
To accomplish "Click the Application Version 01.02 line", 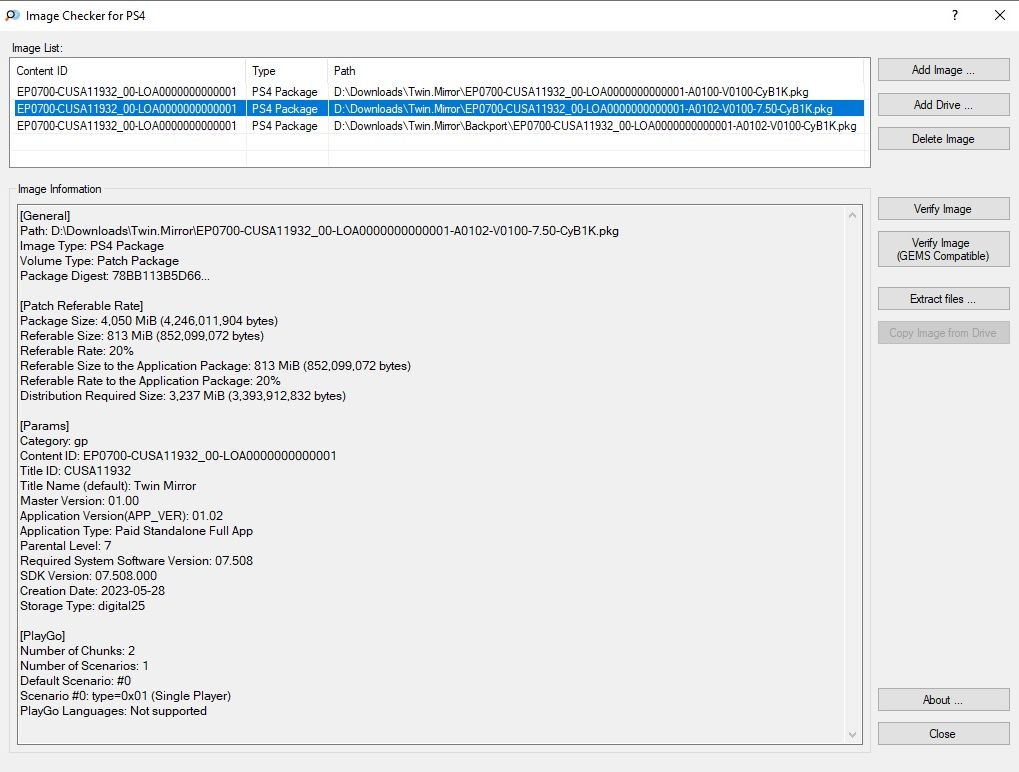I will [122, 515].
